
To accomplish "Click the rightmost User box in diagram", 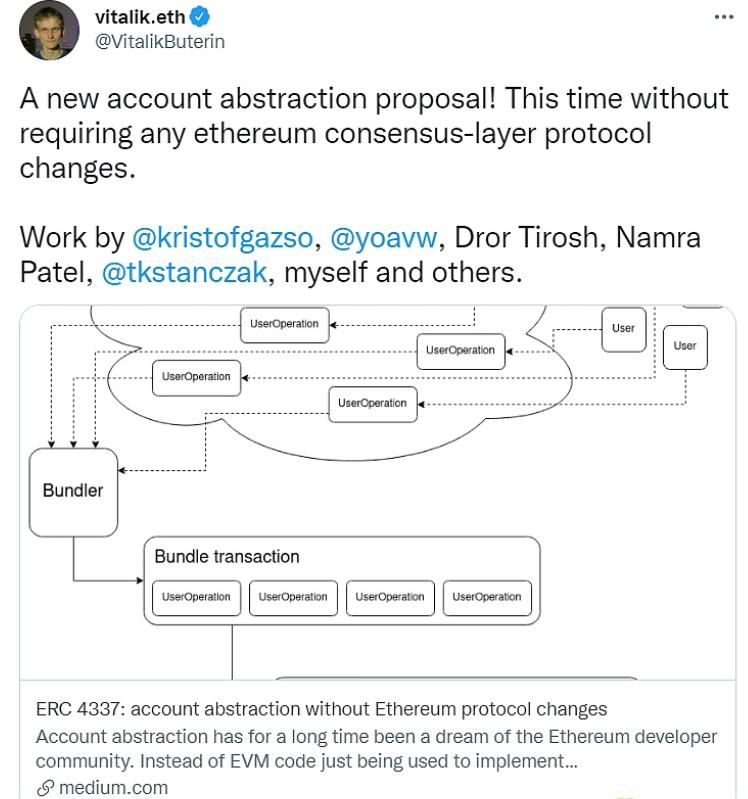I will (x=685, y=346).
